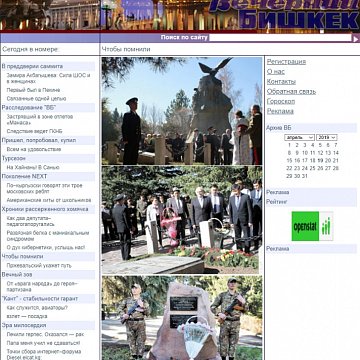Click the Чтобы помнили article heading above photos
The height and width of the screenshot is (360, 360).
[x=126, y=49]
